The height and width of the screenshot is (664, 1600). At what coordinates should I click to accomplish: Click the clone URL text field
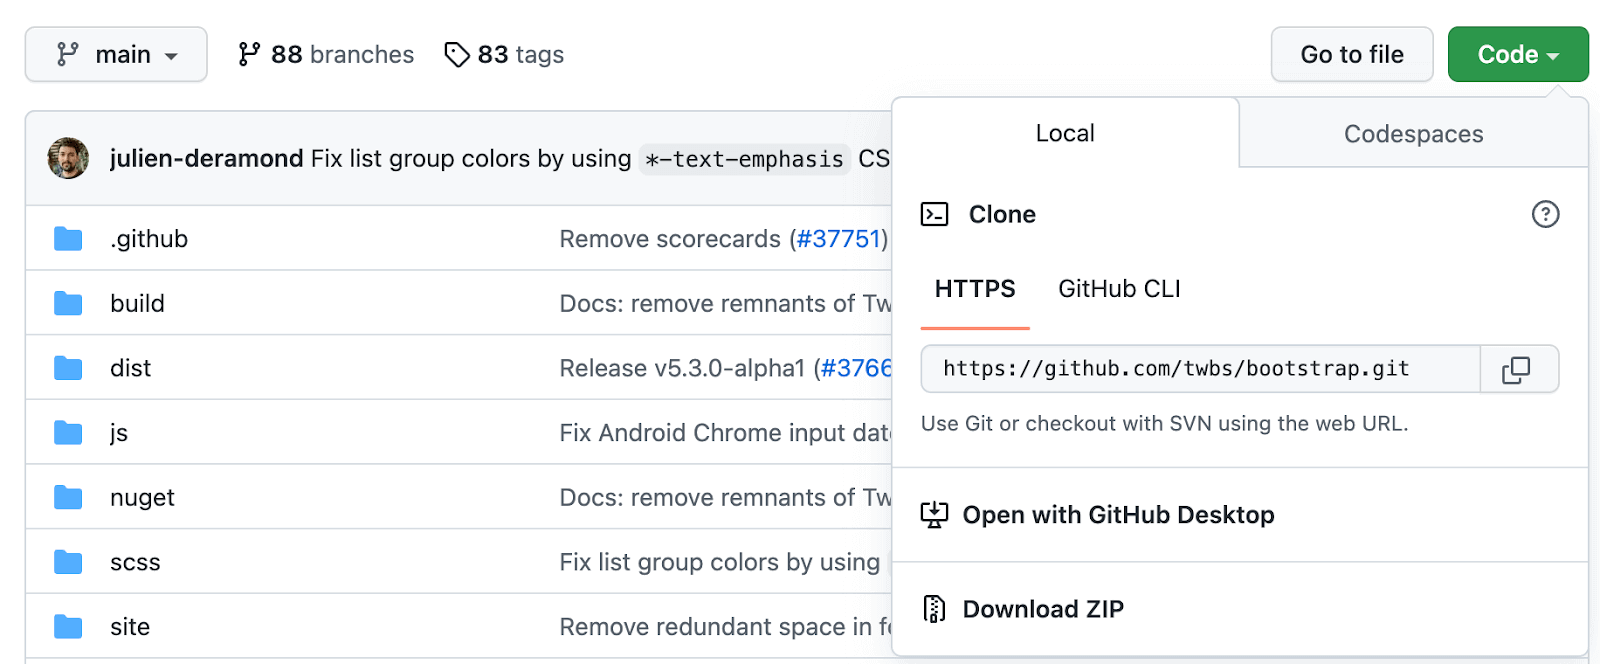tap(1200, 369)
